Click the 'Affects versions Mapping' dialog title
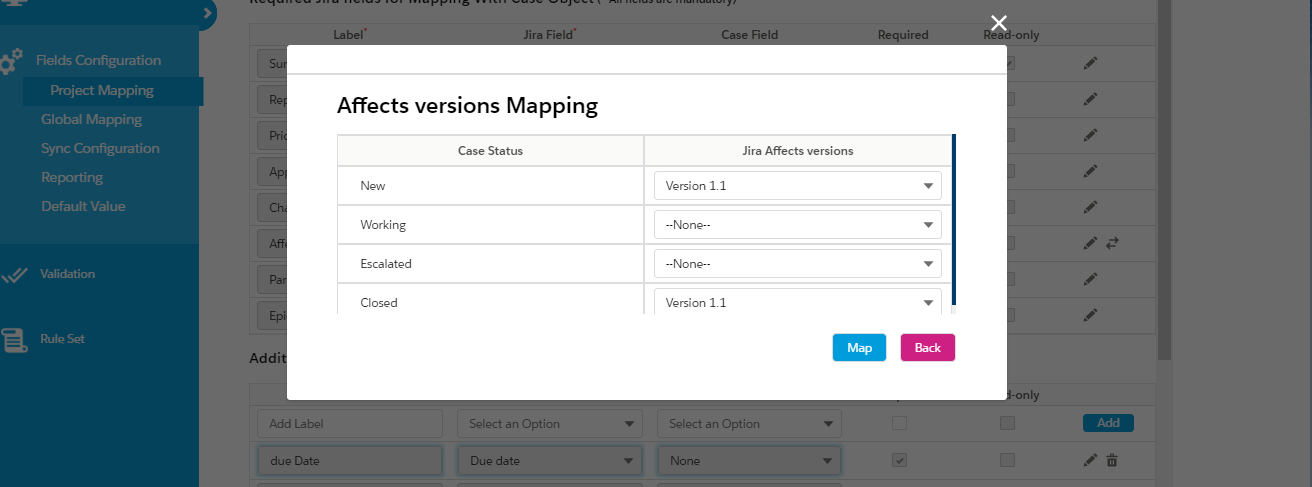The width and height of the screenshot is (1312, 487). 467,105
